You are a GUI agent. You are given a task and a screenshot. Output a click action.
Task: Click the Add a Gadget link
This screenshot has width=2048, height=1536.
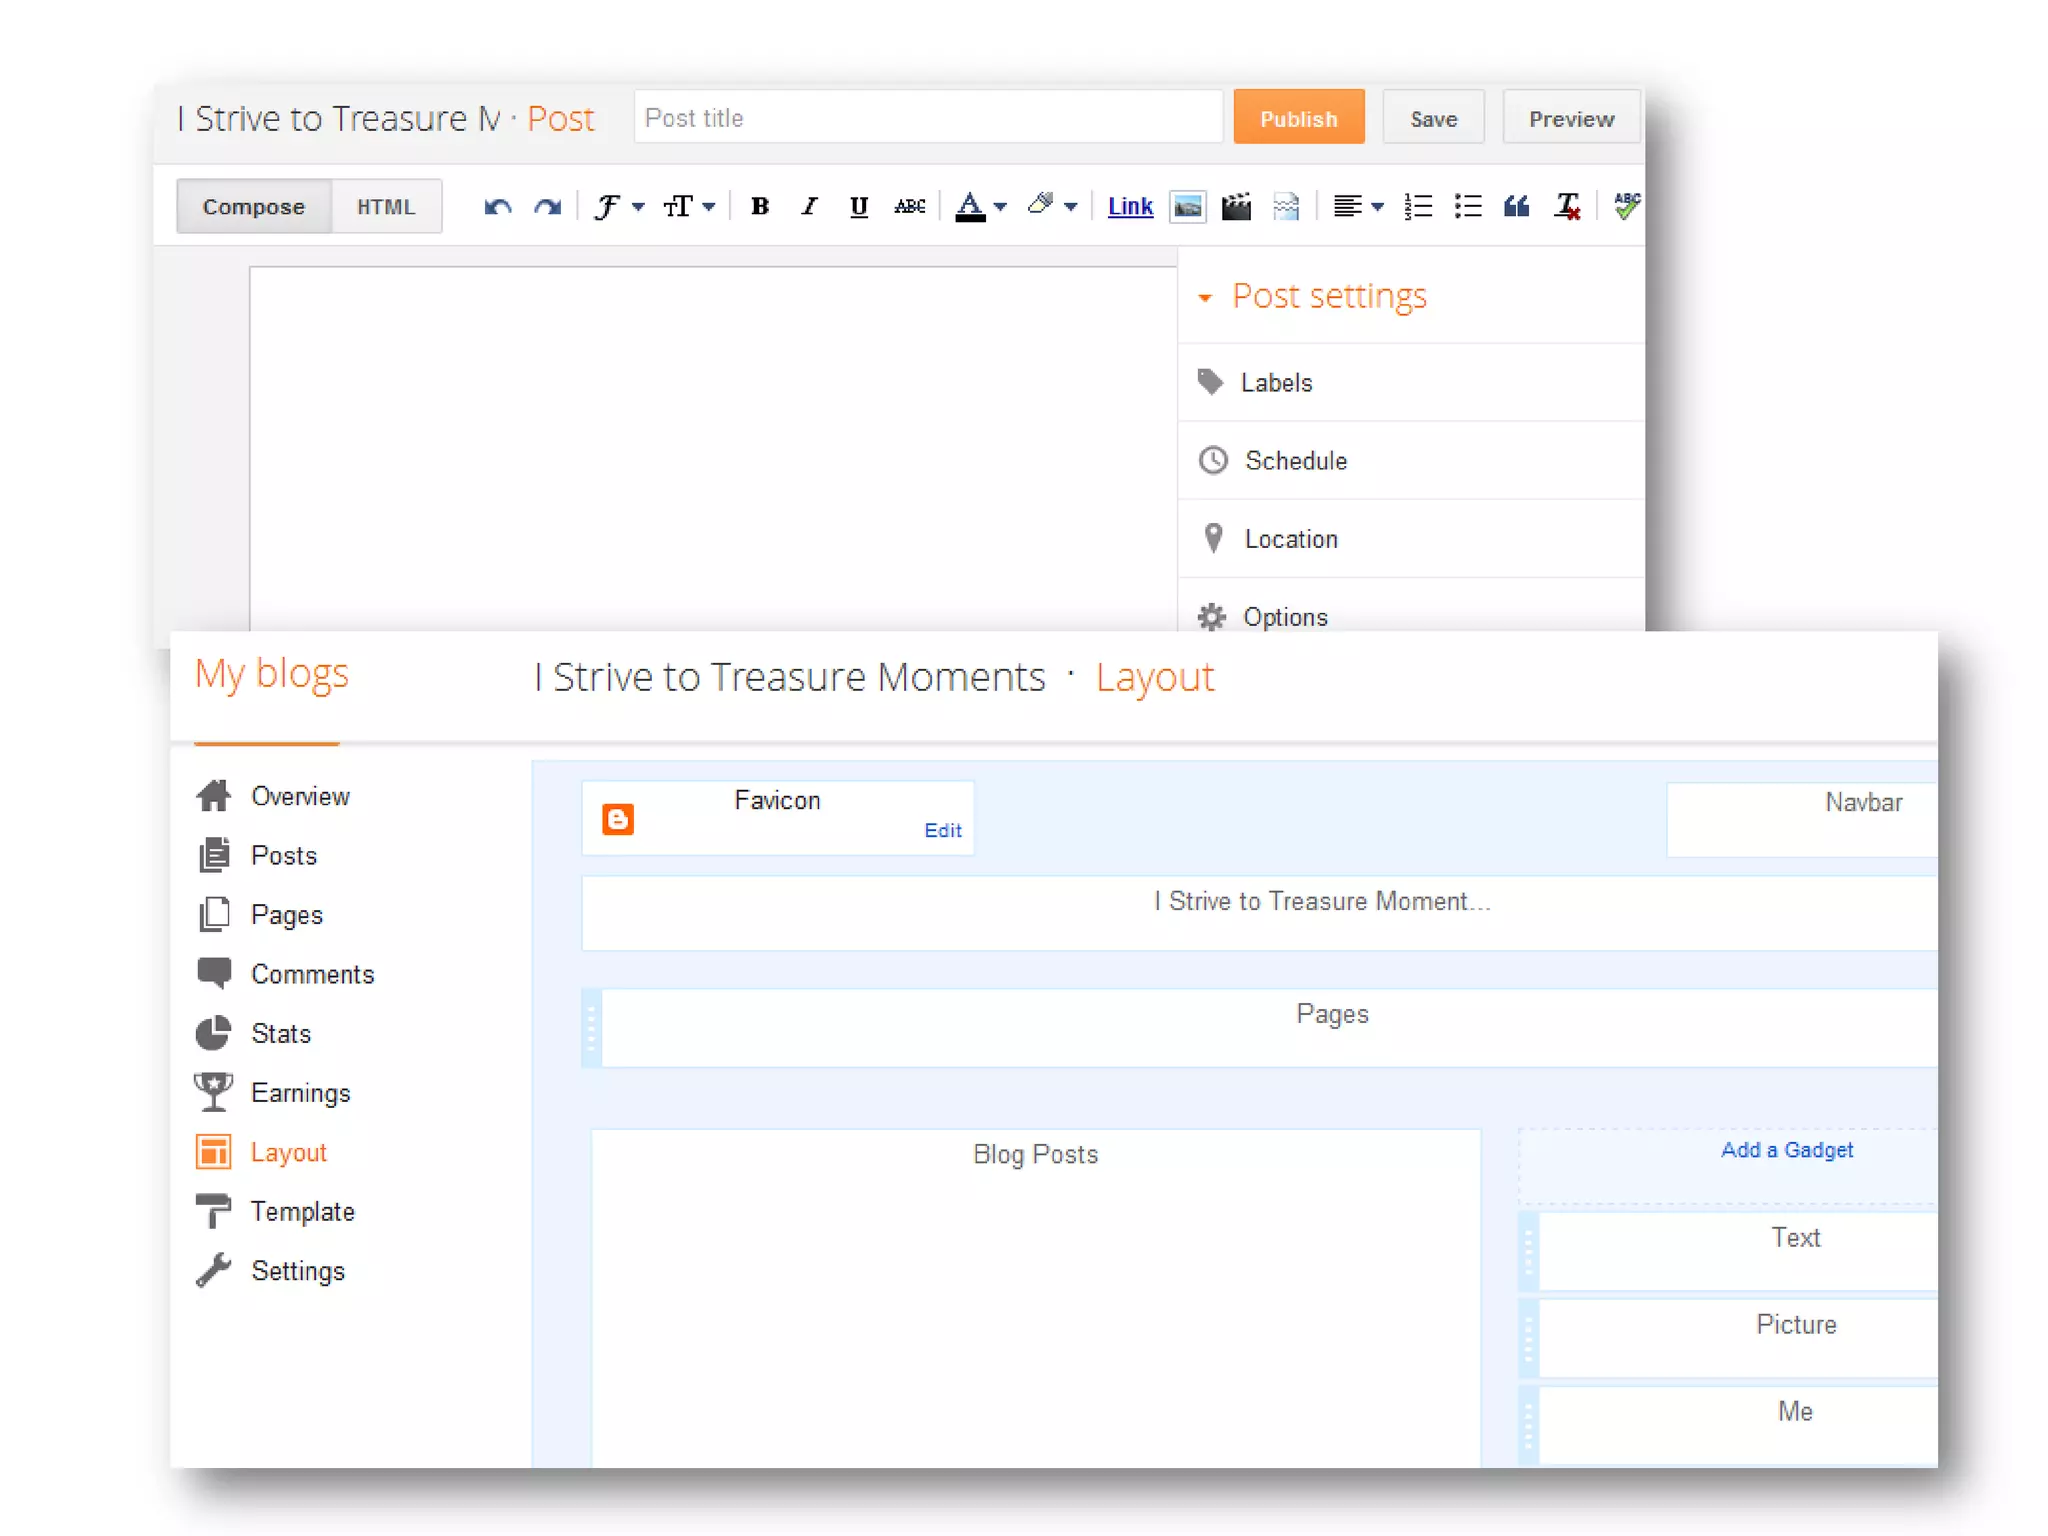1786,1150
